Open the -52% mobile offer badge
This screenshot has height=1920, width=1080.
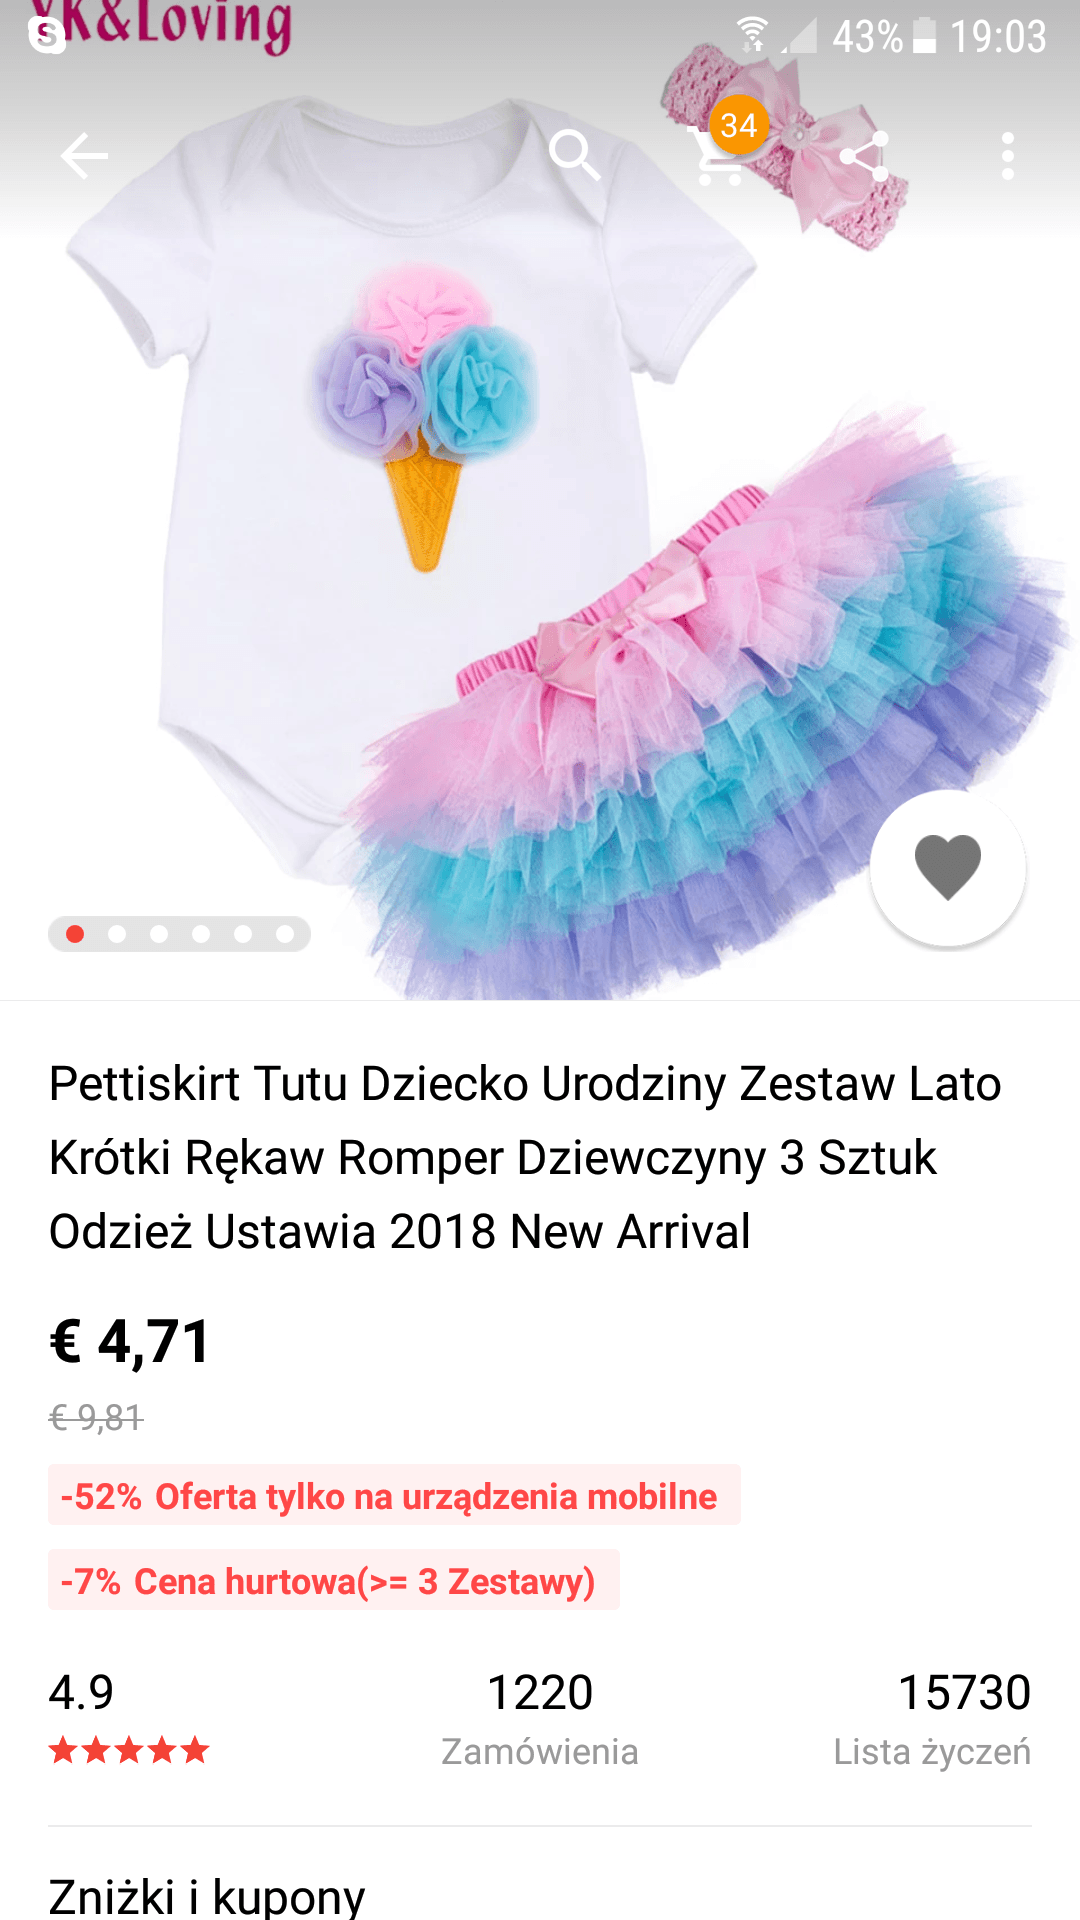pos(394,1495)
